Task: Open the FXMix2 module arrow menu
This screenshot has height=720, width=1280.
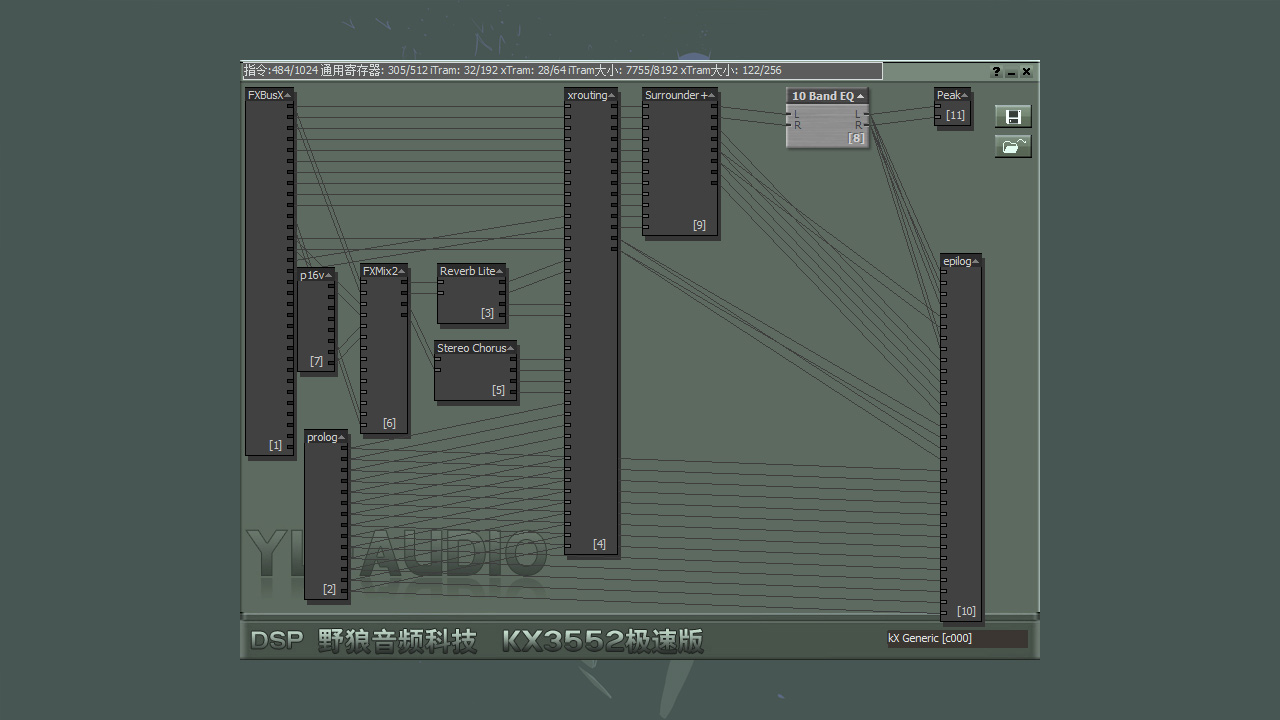Action: [x=402, y=271]
